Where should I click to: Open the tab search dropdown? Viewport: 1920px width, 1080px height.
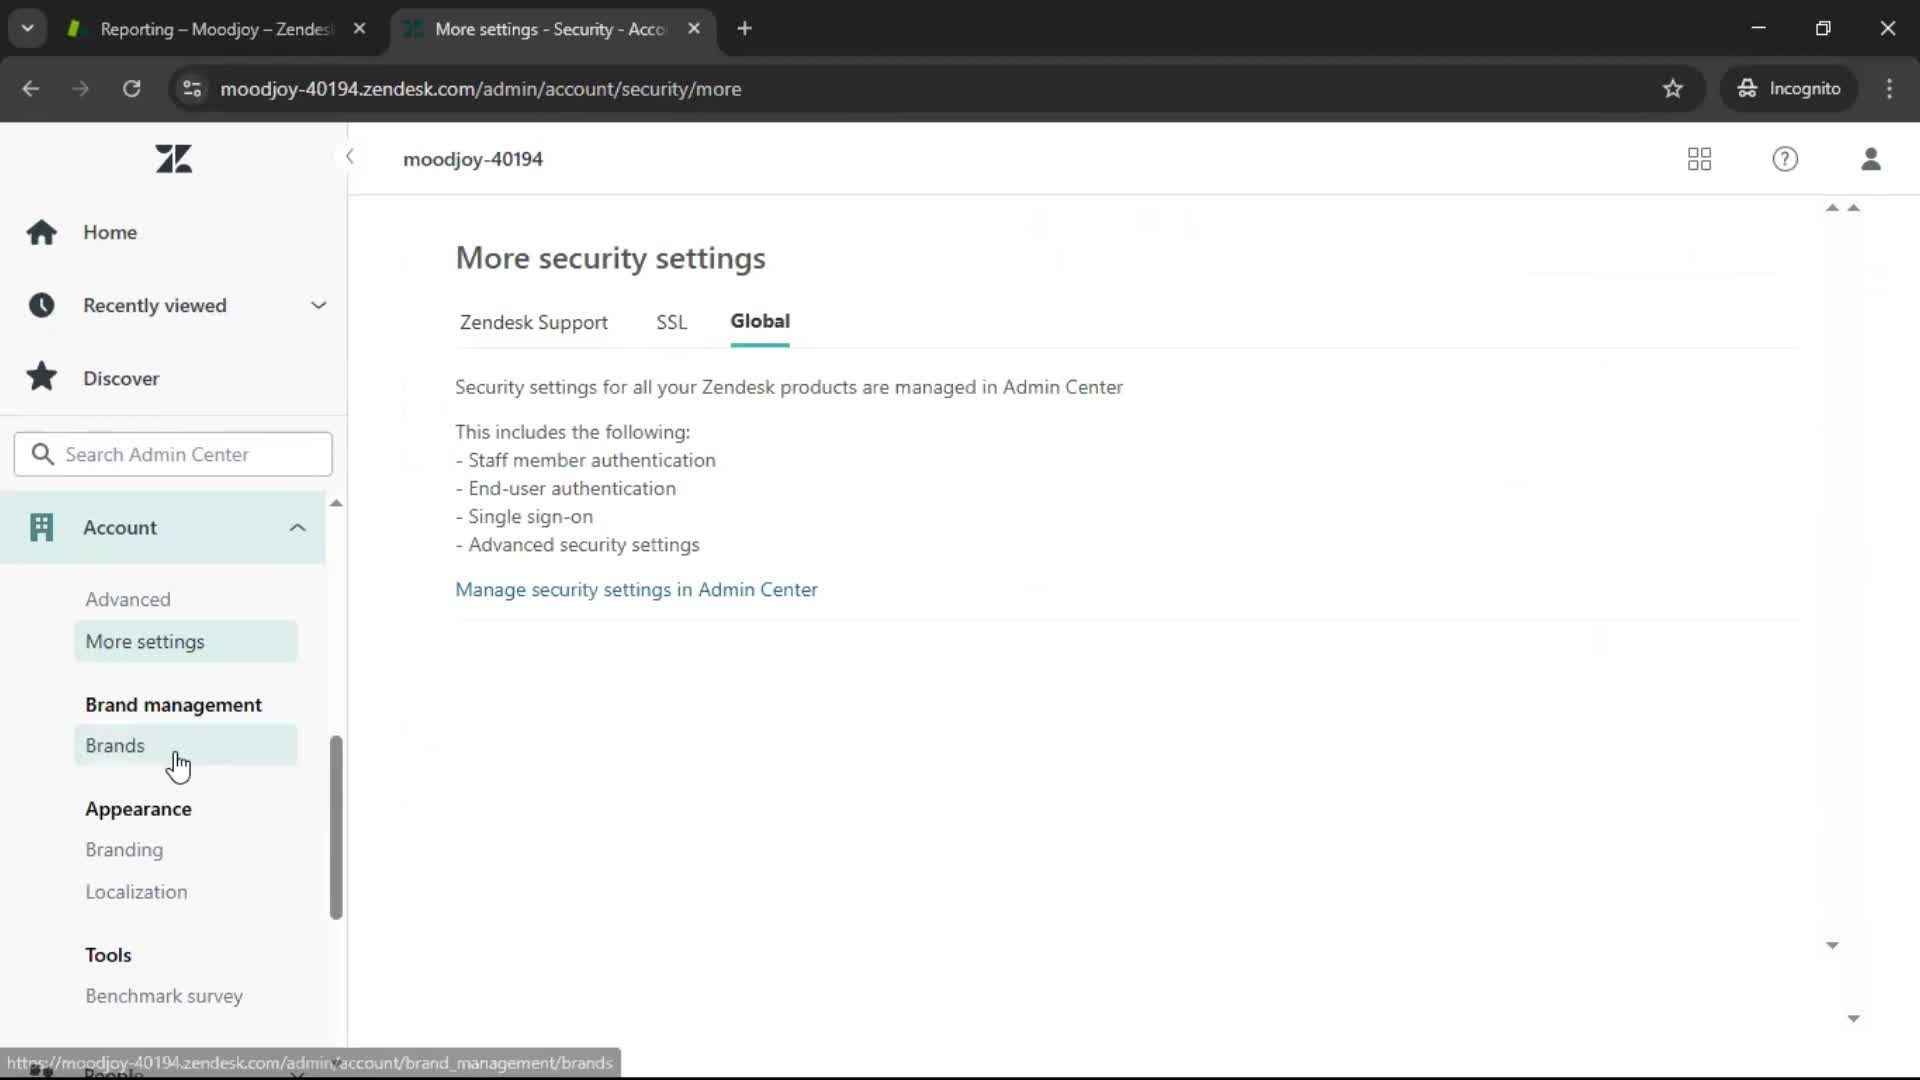tap(27, 29)
